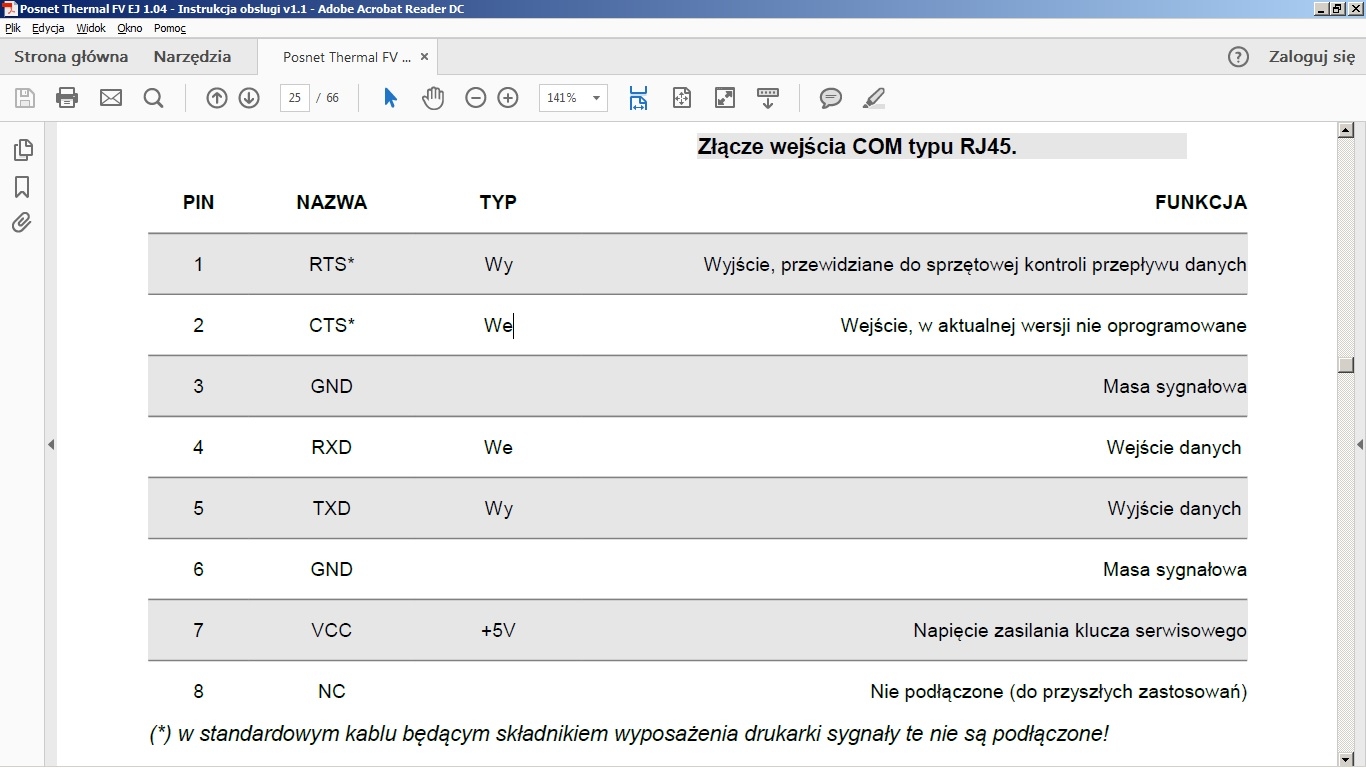Send the file by email with the envelope icon
Image resolution: width=1366 pixels, height=768 pixels.
coord(111,98)
